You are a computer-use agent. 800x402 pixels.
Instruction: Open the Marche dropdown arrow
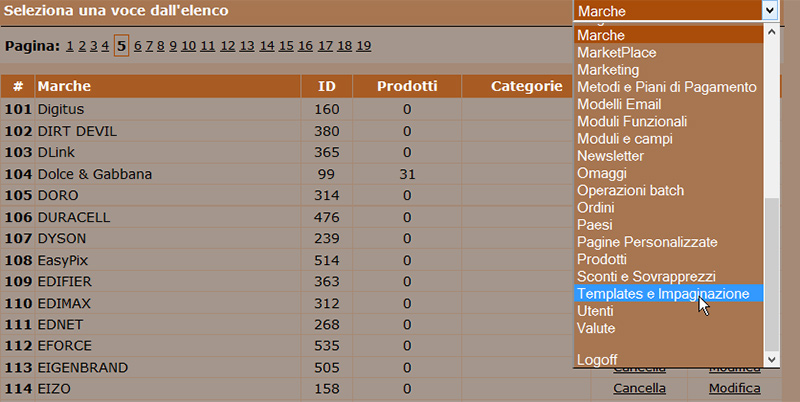[x=770, y=10]
